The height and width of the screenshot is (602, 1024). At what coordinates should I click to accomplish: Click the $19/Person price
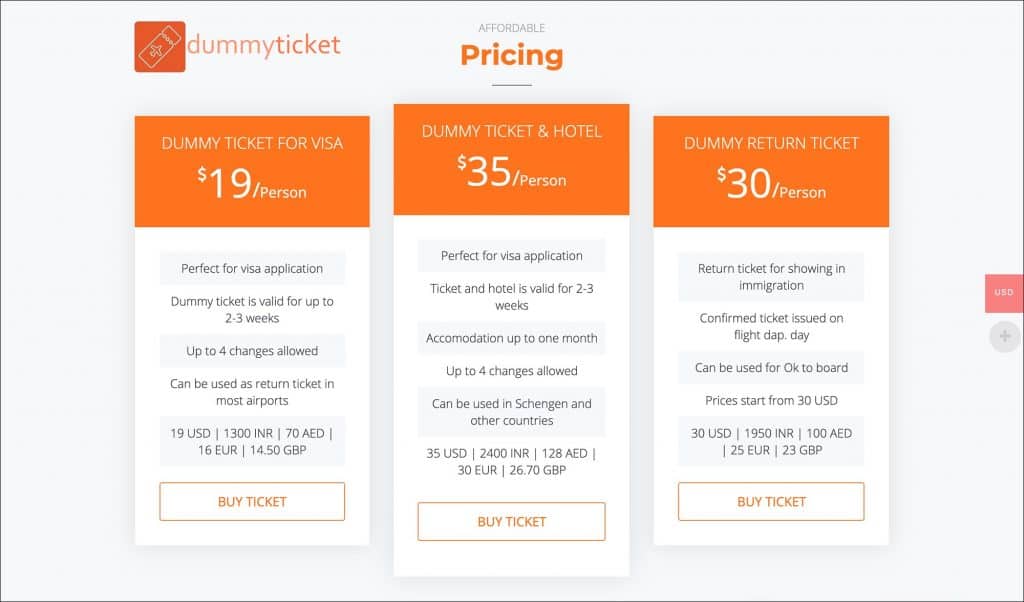pyautogui.click(x=252, y=183)
